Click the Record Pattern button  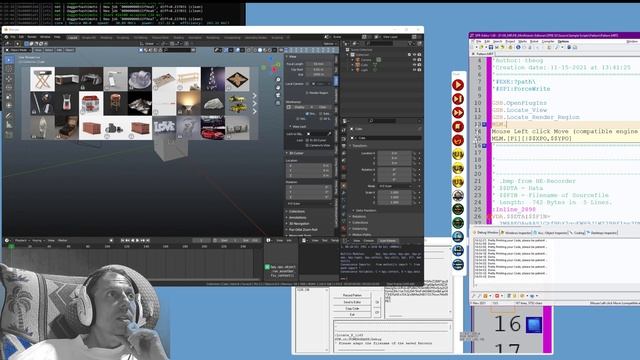(x=352, y=295)
